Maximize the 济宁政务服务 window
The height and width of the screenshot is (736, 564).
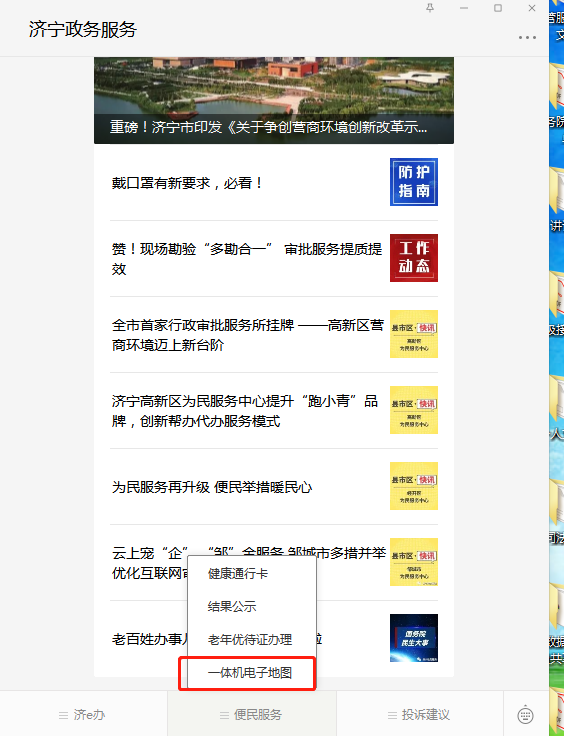pyautogui.click(x=498, y=8)
